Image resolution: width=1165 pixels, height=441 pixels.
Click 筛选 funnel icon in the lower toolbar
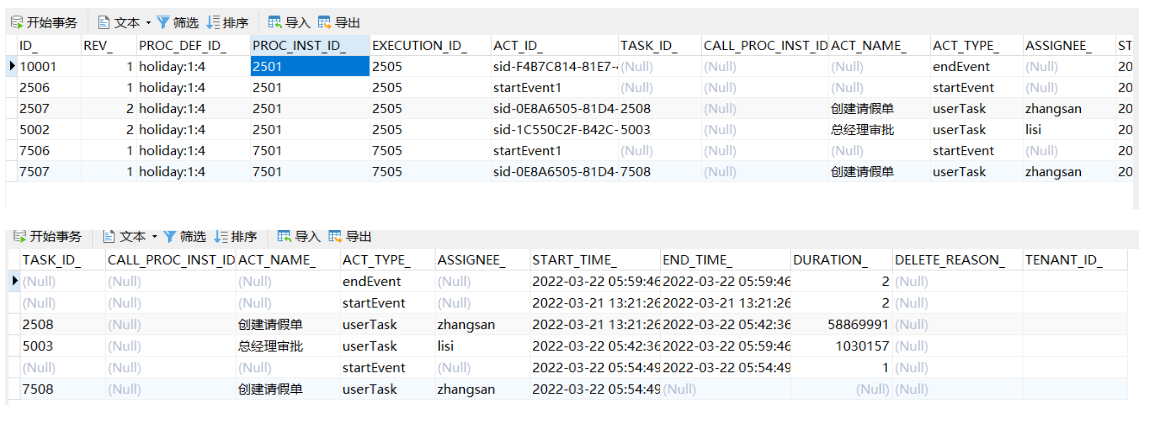click(170, 237)
